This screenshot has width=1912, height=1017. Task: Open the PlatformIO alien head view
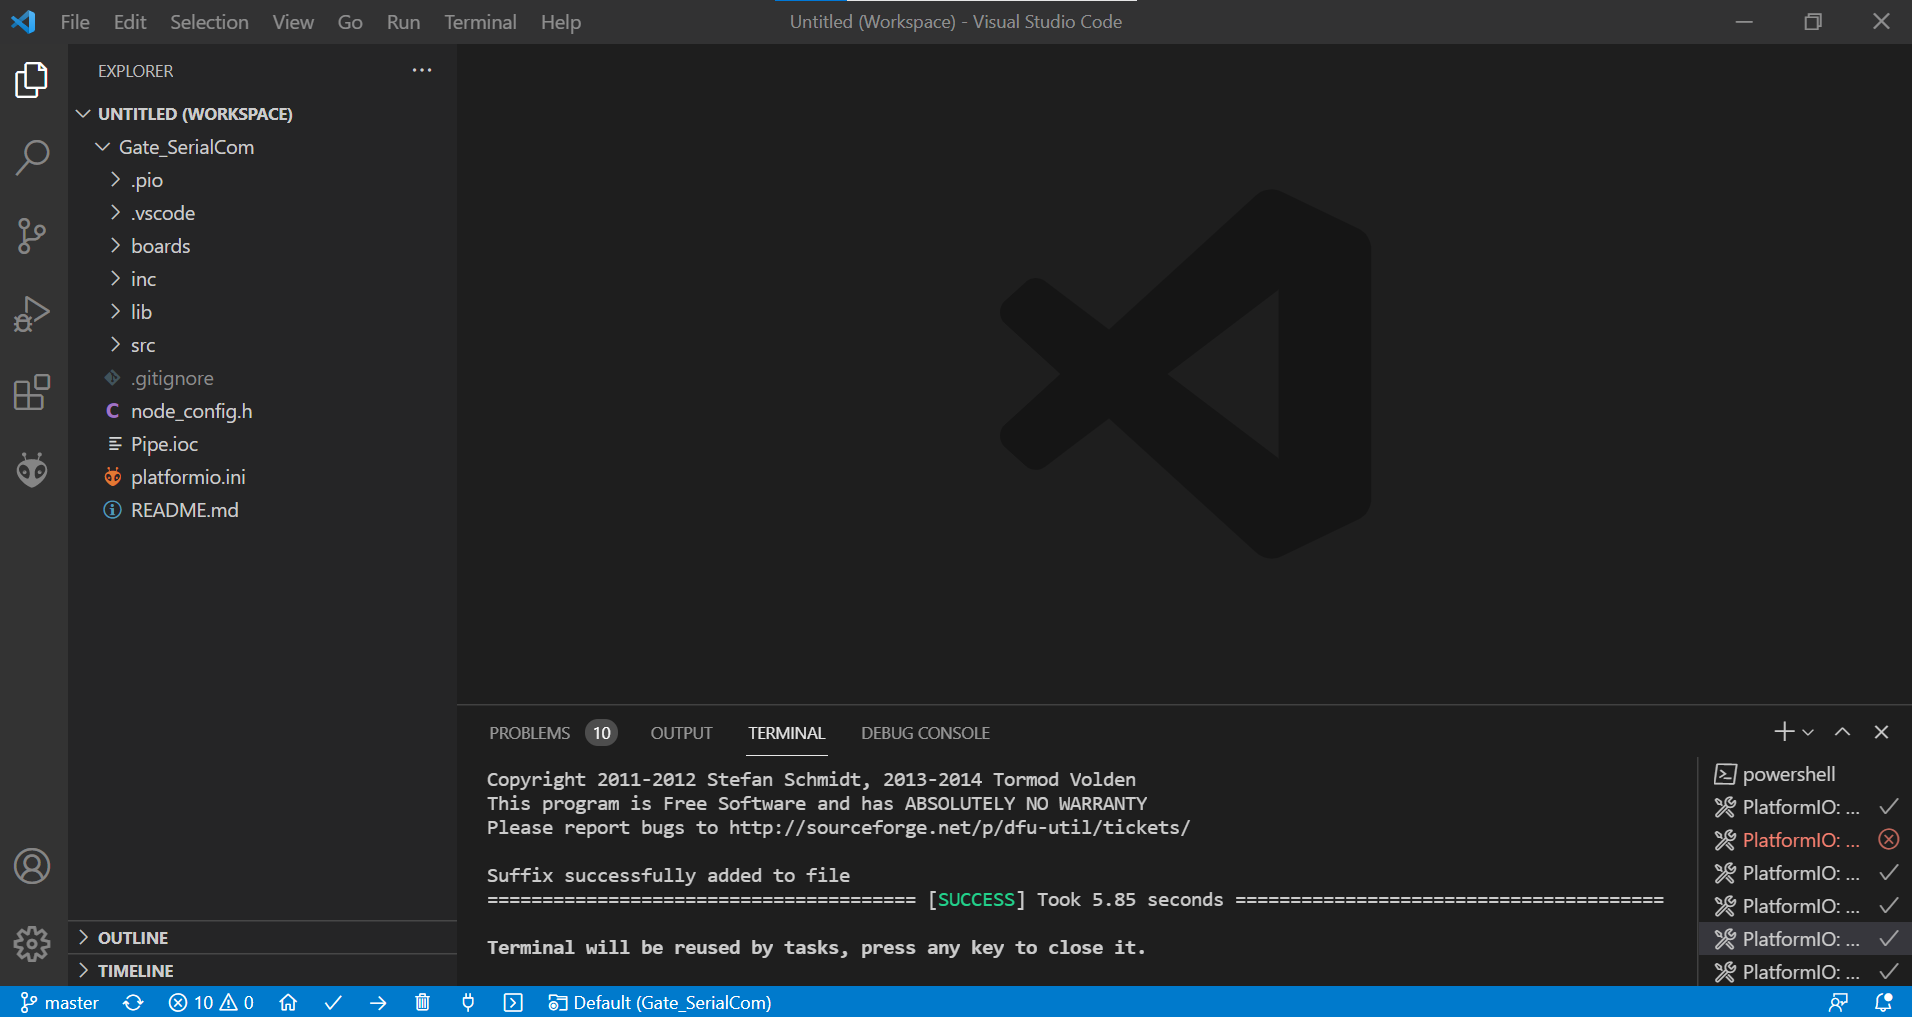click(32, 470)
